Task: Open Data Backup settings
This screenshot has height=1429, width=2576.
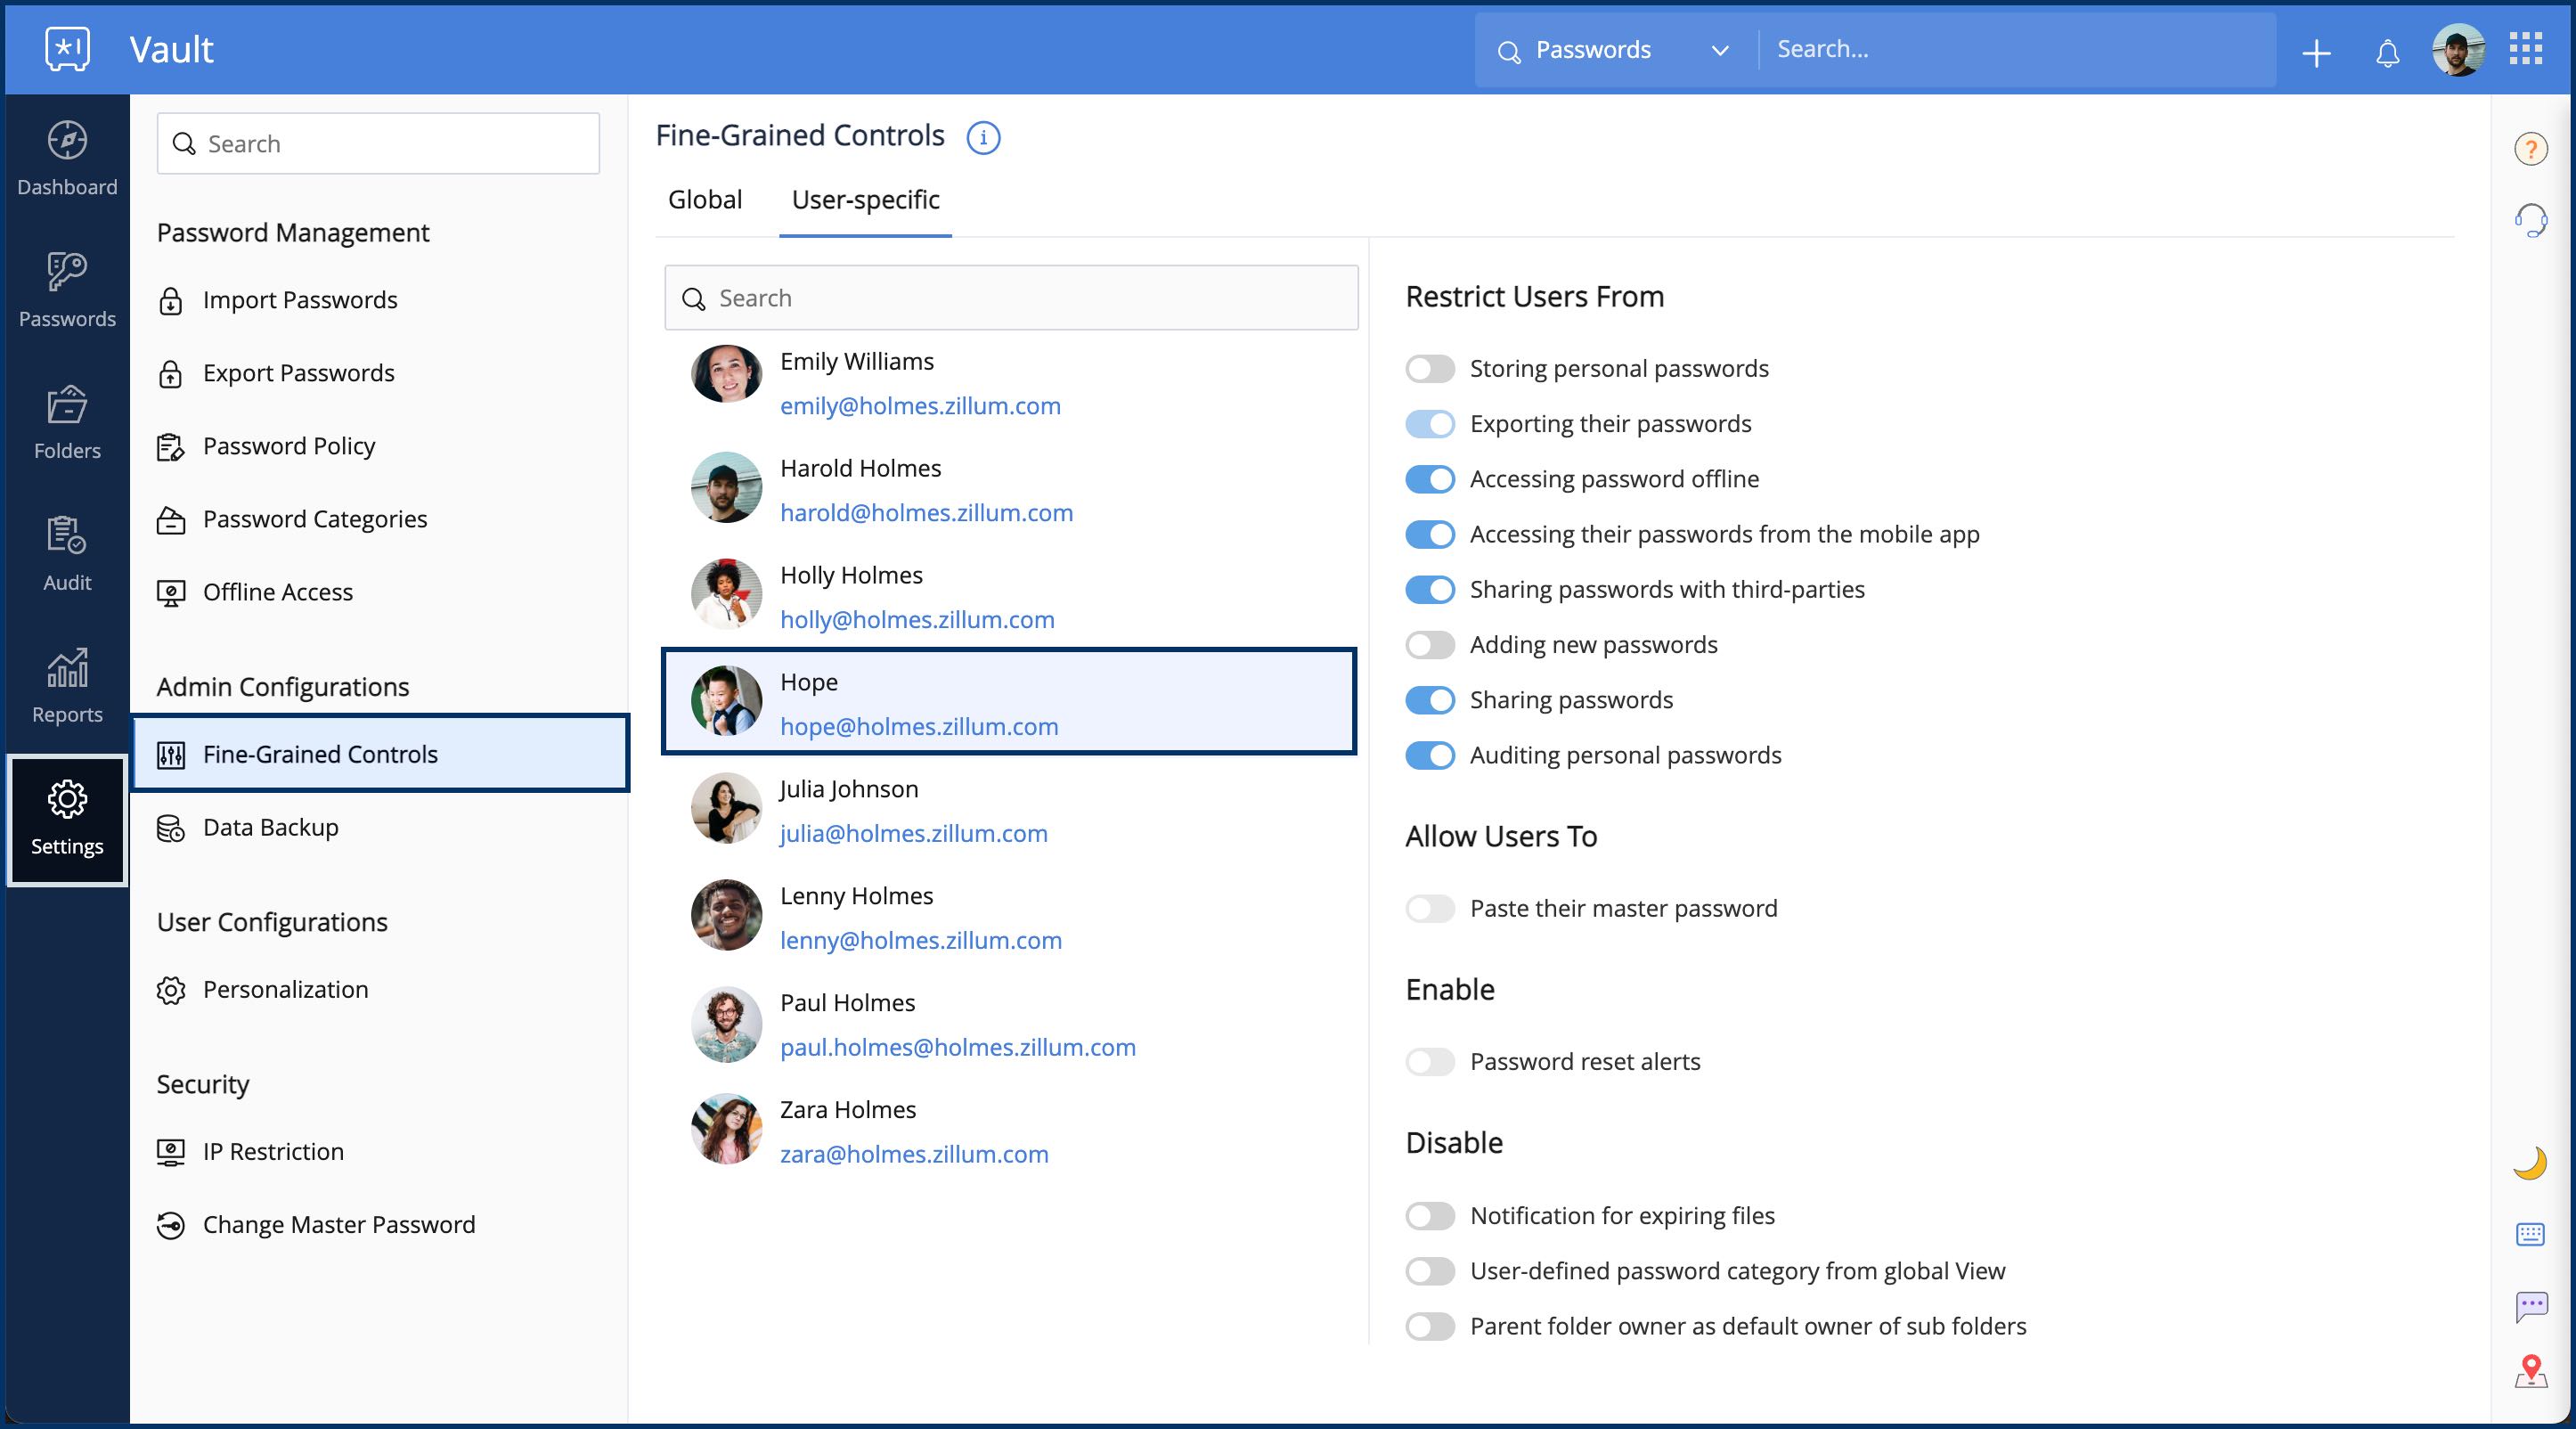Action: click(270, 828)
